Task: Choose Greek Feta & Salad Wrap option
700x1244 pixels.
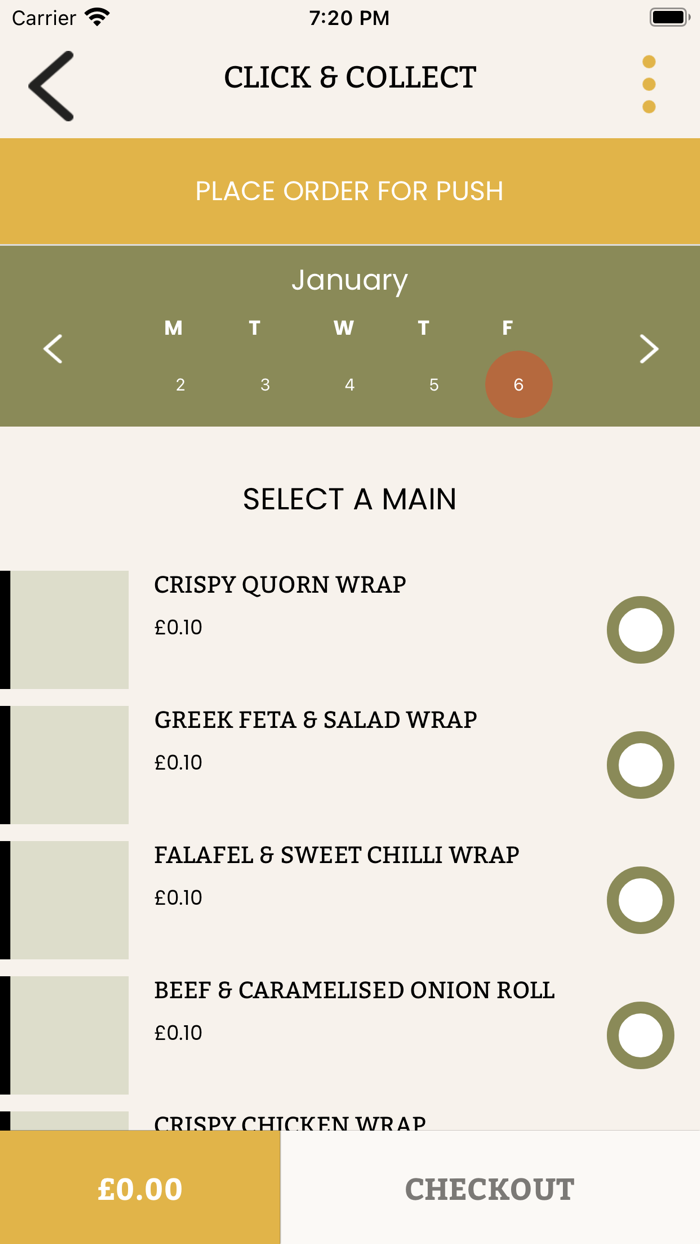Action: [640, 765]
